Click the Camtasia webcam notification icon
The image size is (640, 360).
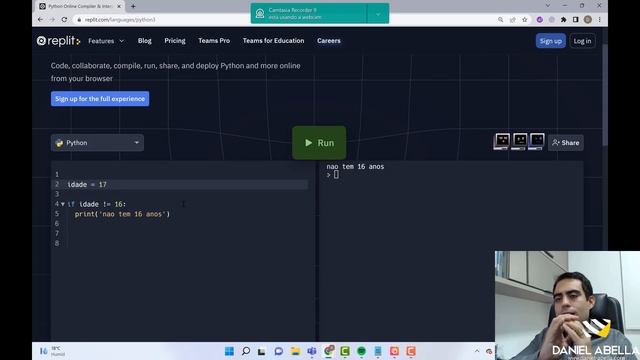click(x=260, y=14)
